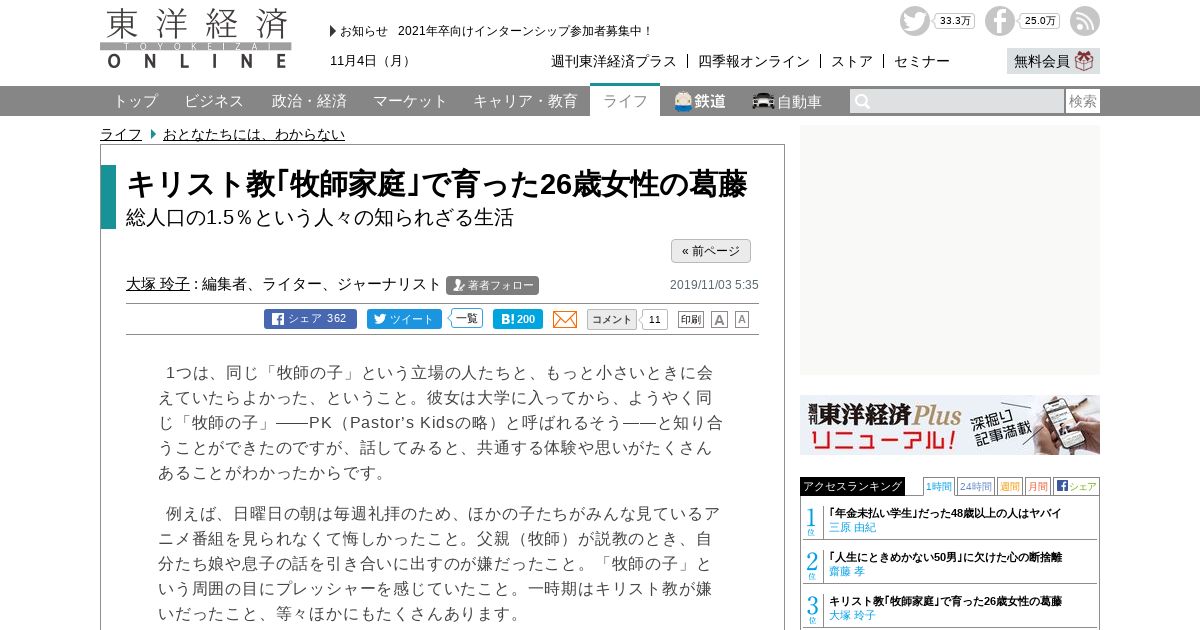Click the article date 2019/11/03 5:35
This screenshot has width=1200, height=630.
714,285
